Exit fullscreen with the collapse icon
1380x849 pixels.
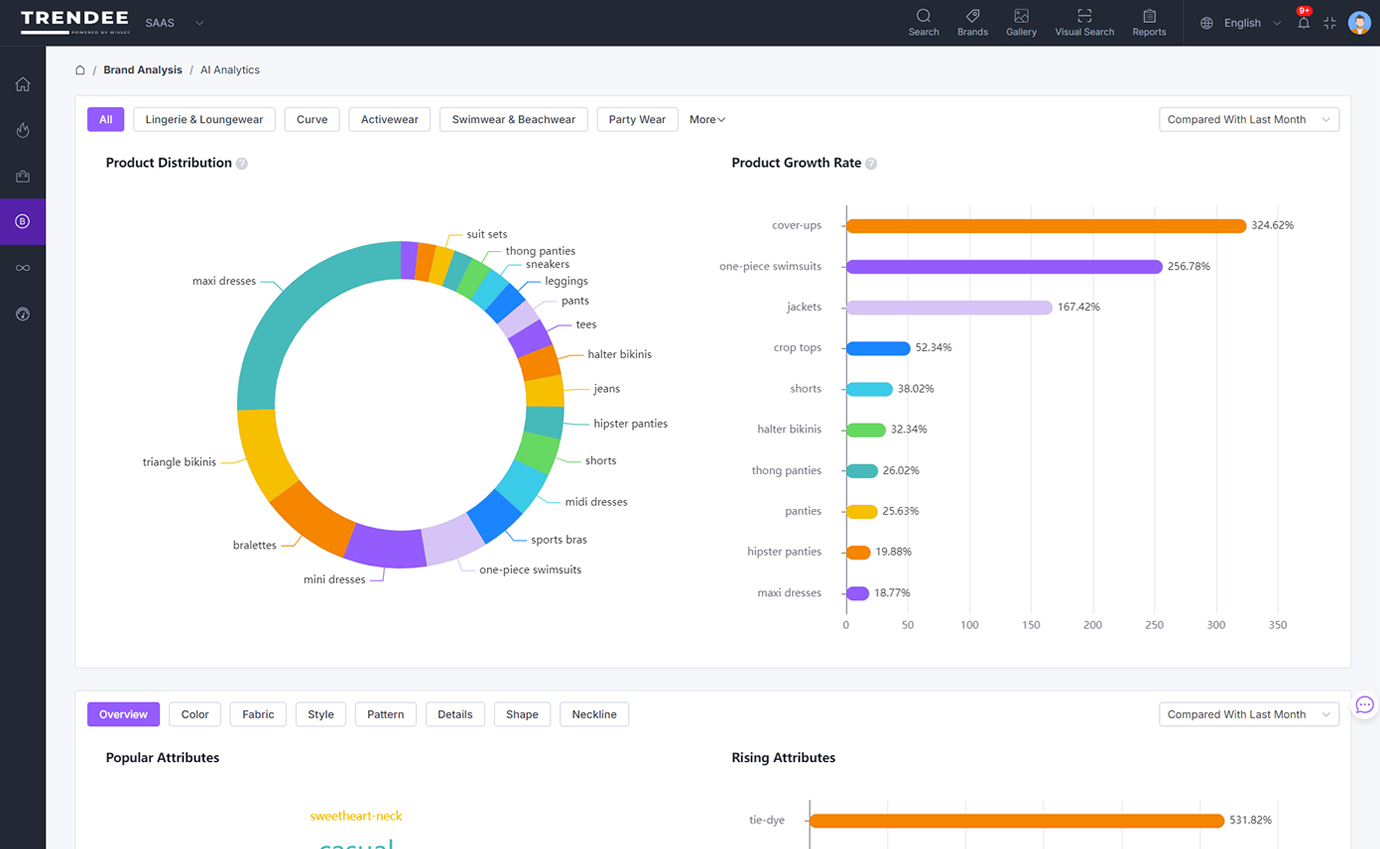pos(1330,23)
